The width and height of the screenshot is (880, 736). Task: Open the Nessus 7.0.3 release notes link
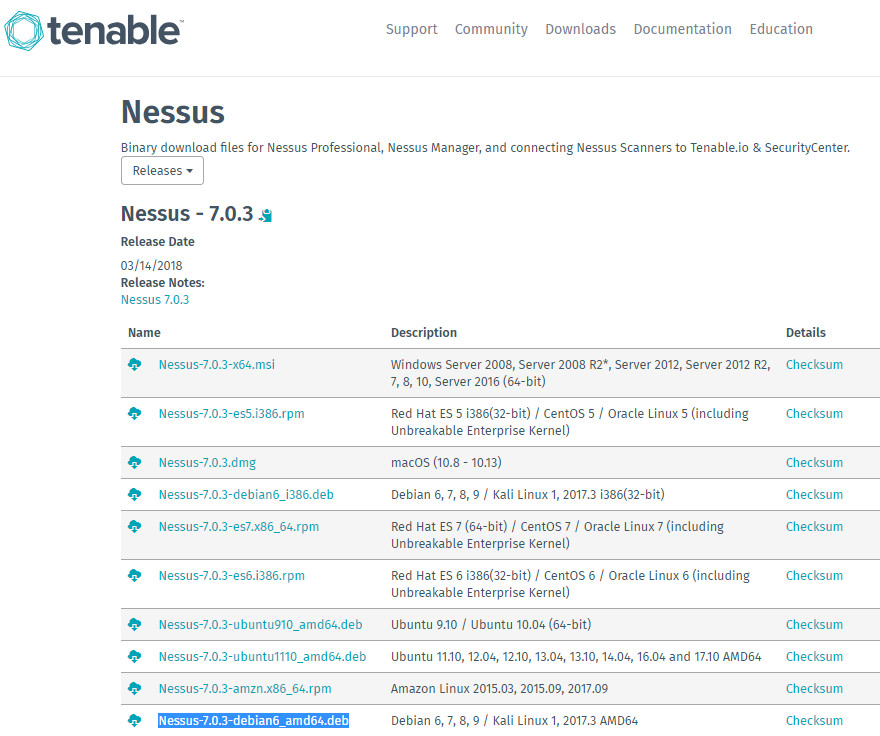(155, 300)
